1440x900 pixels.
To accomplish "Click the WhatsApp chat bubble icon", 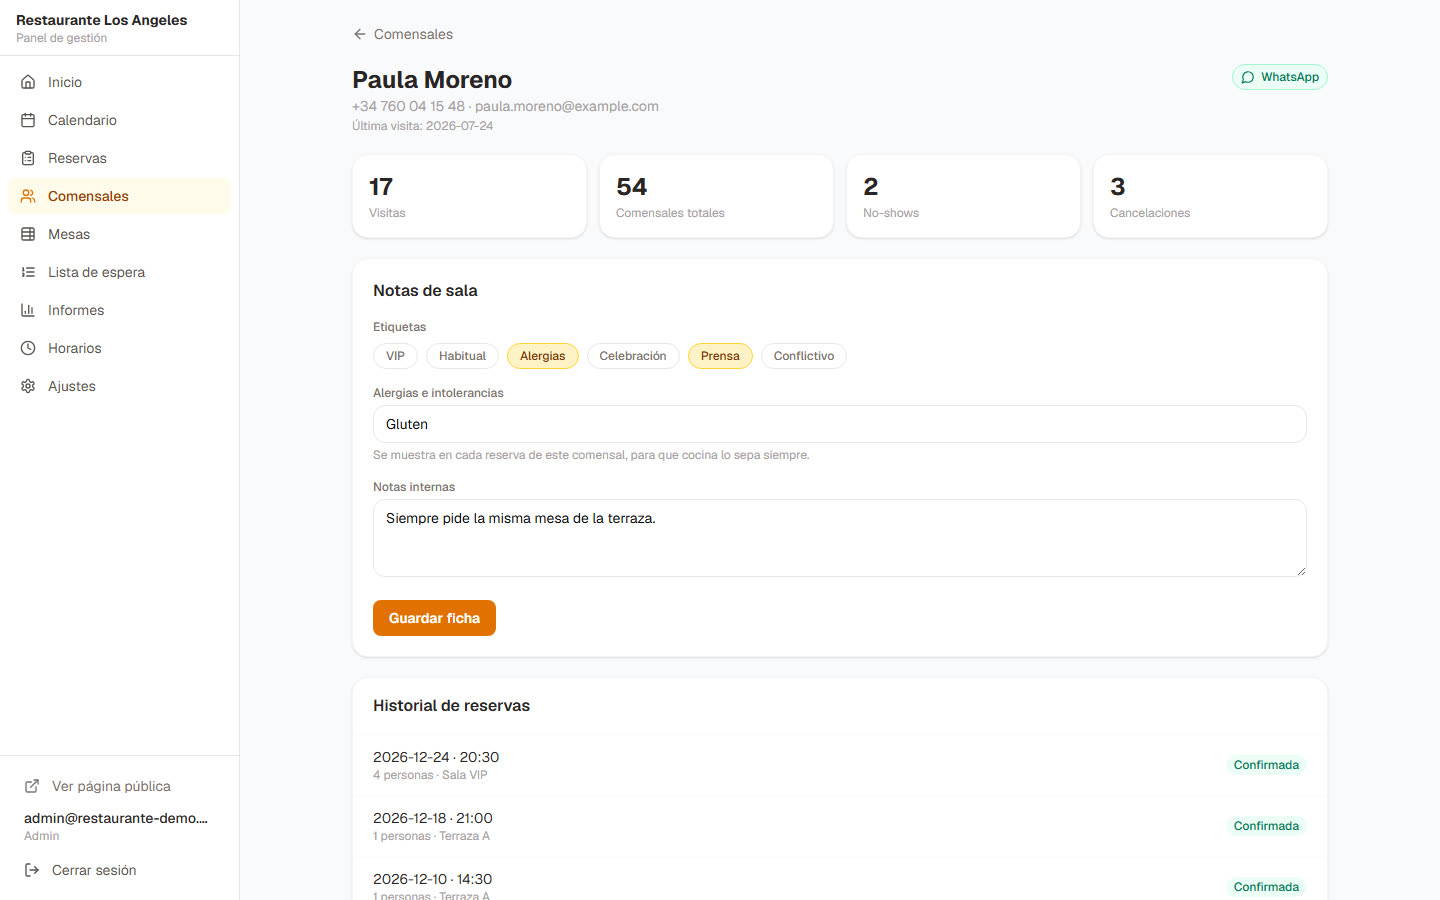I will [x=1248, y=77].
